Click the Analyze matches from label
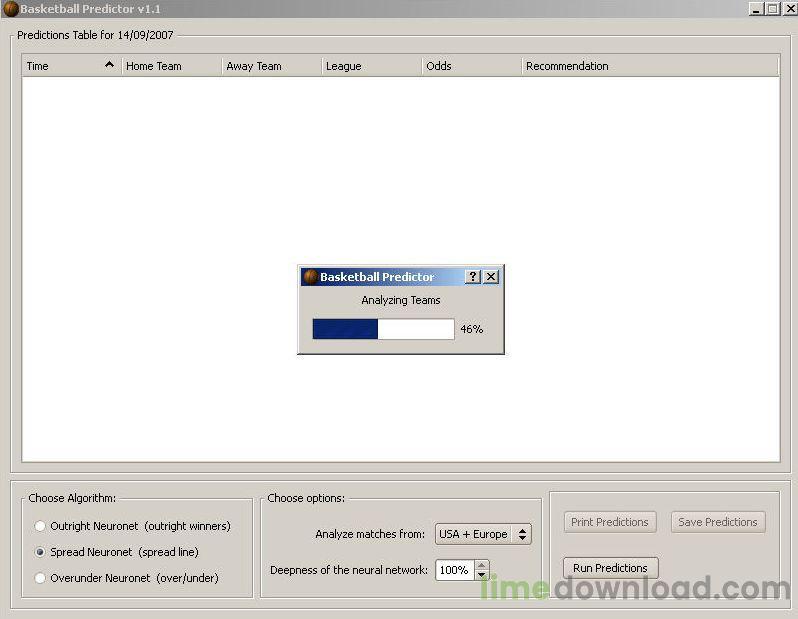Viewport: 798px width, 619px height. click(370, 534)
